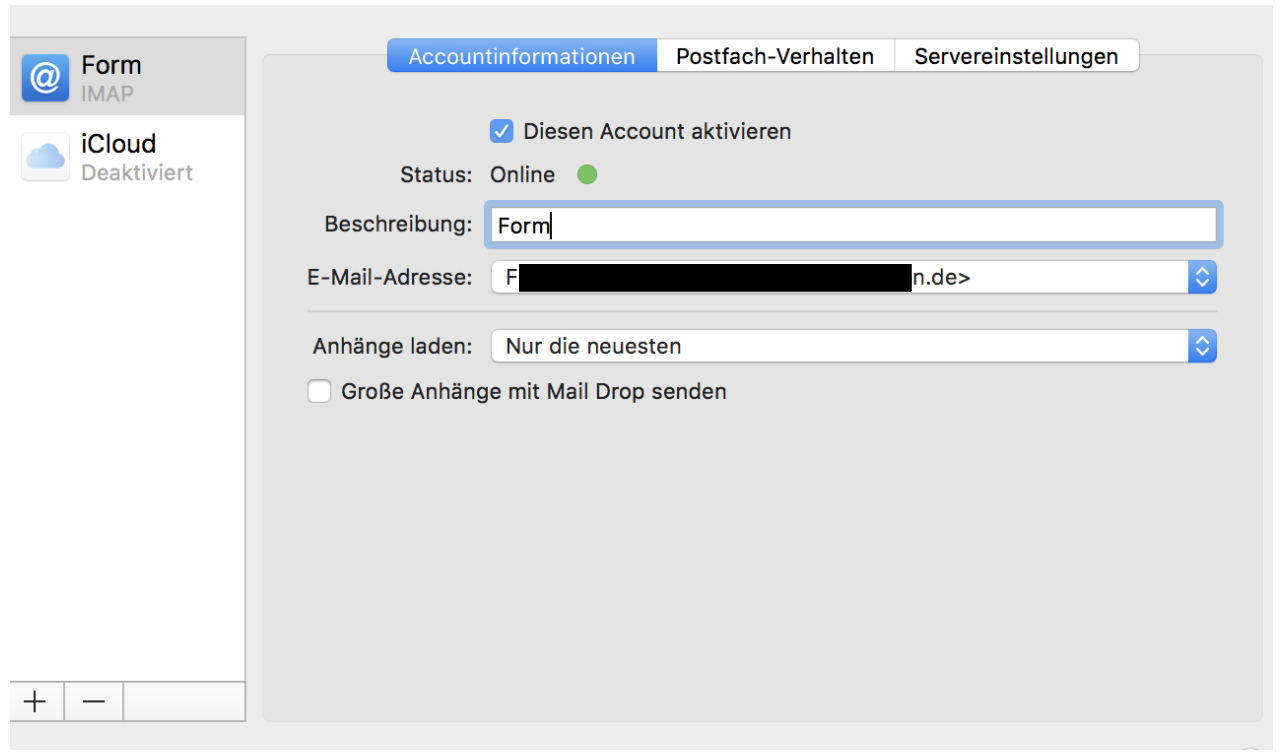This screenshot has height=754, width=1284.
Task: Toggle the Diesen Account aktivieren checkbox
Action: 501,131
